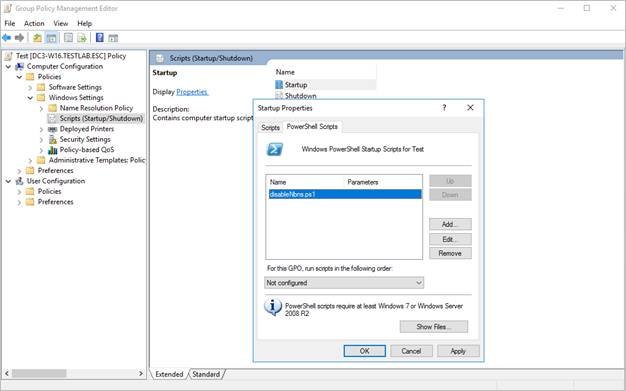Click the Back arrow toolbar icon
This screenshot has height=391, width=626.
6,38
